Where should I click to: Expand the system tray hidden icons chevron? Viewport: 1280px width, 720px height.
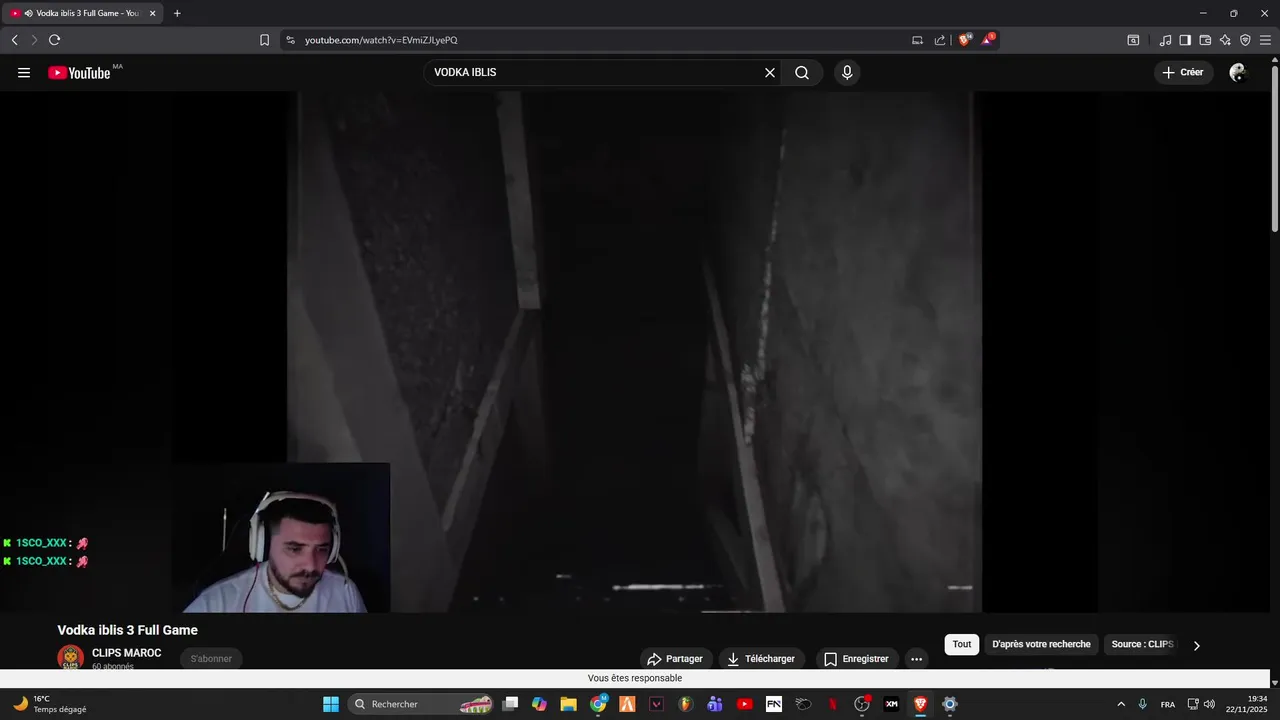coord(1120,704)
